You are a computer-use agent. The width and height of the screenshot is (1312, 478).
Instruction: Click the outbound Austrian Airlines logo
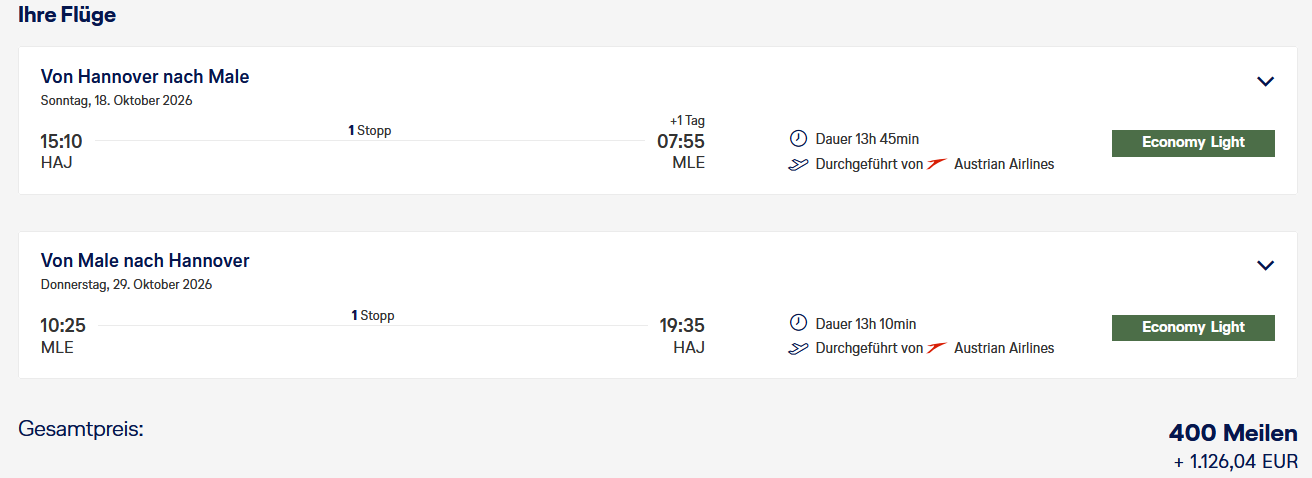click(x=936, y=164)
